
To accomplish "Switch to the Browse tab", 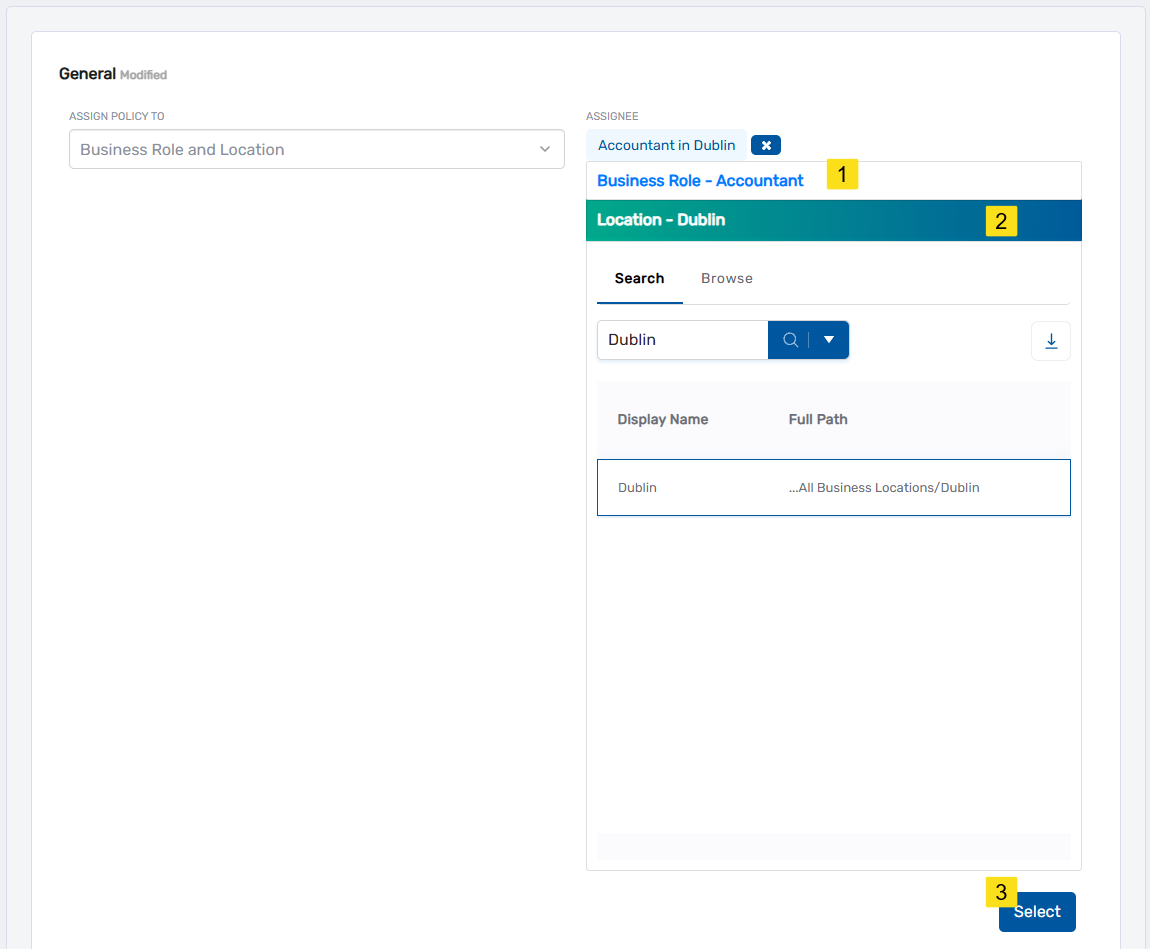I will tap(727, 278).
